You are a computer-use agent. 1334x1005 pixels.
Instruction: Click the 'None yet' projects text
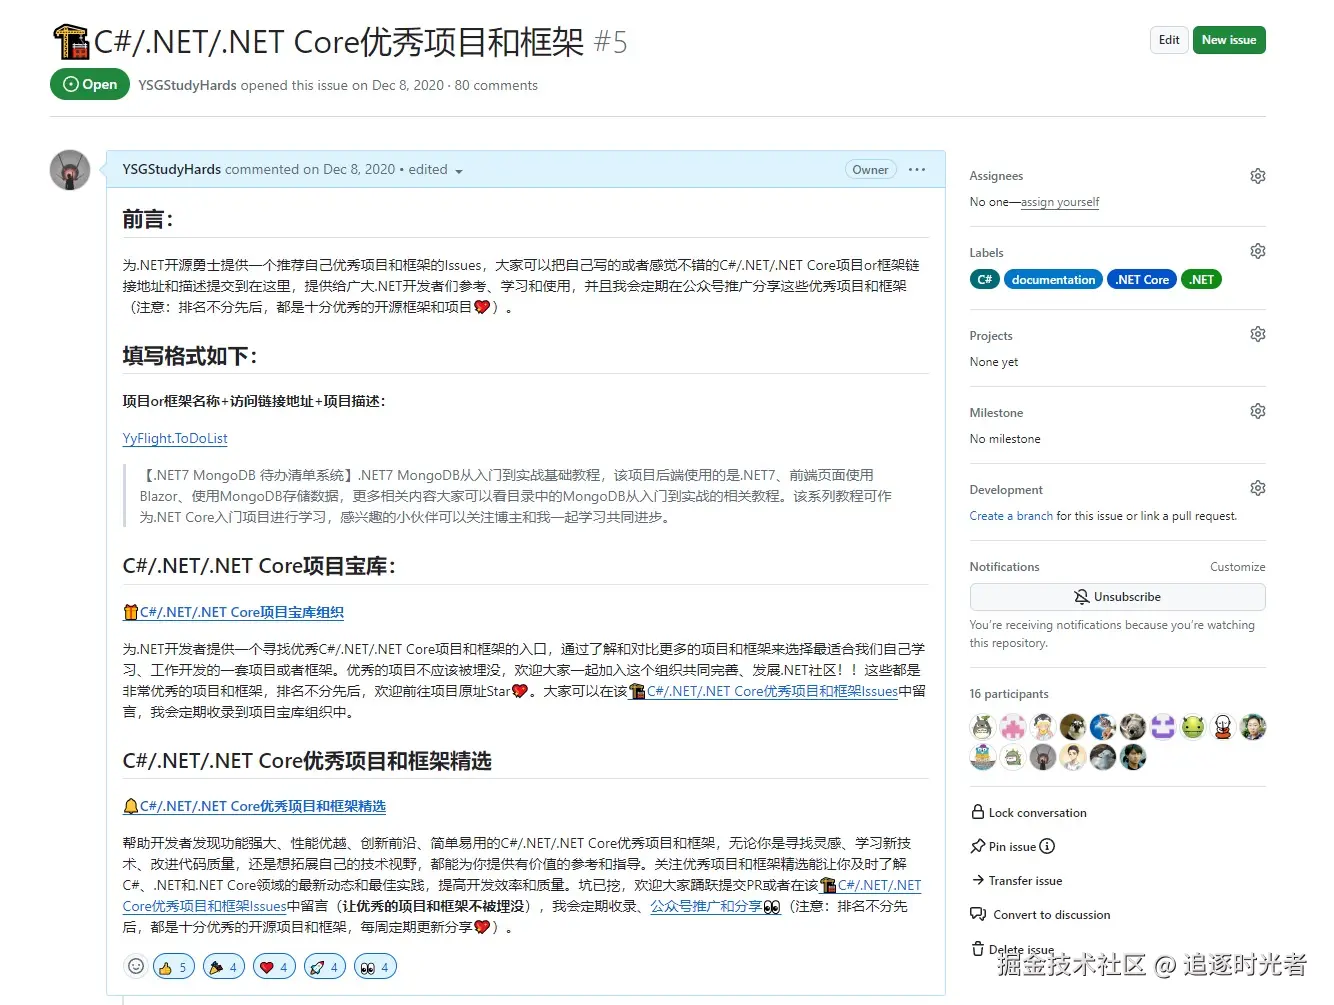tap(994, 362)
